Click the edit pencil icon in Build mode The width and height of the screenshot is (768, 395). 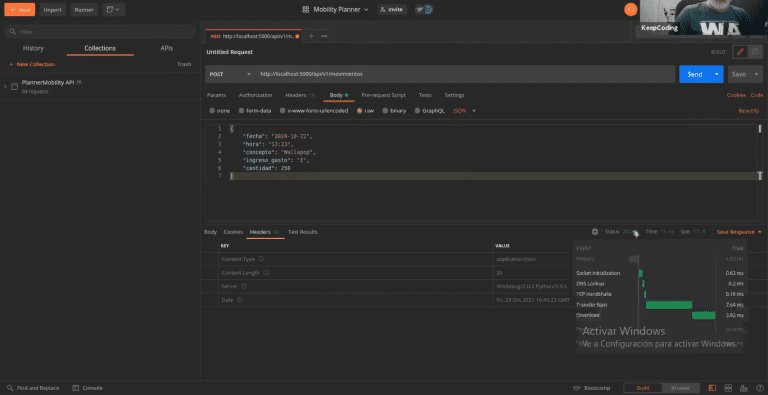(x=740, y=51)
